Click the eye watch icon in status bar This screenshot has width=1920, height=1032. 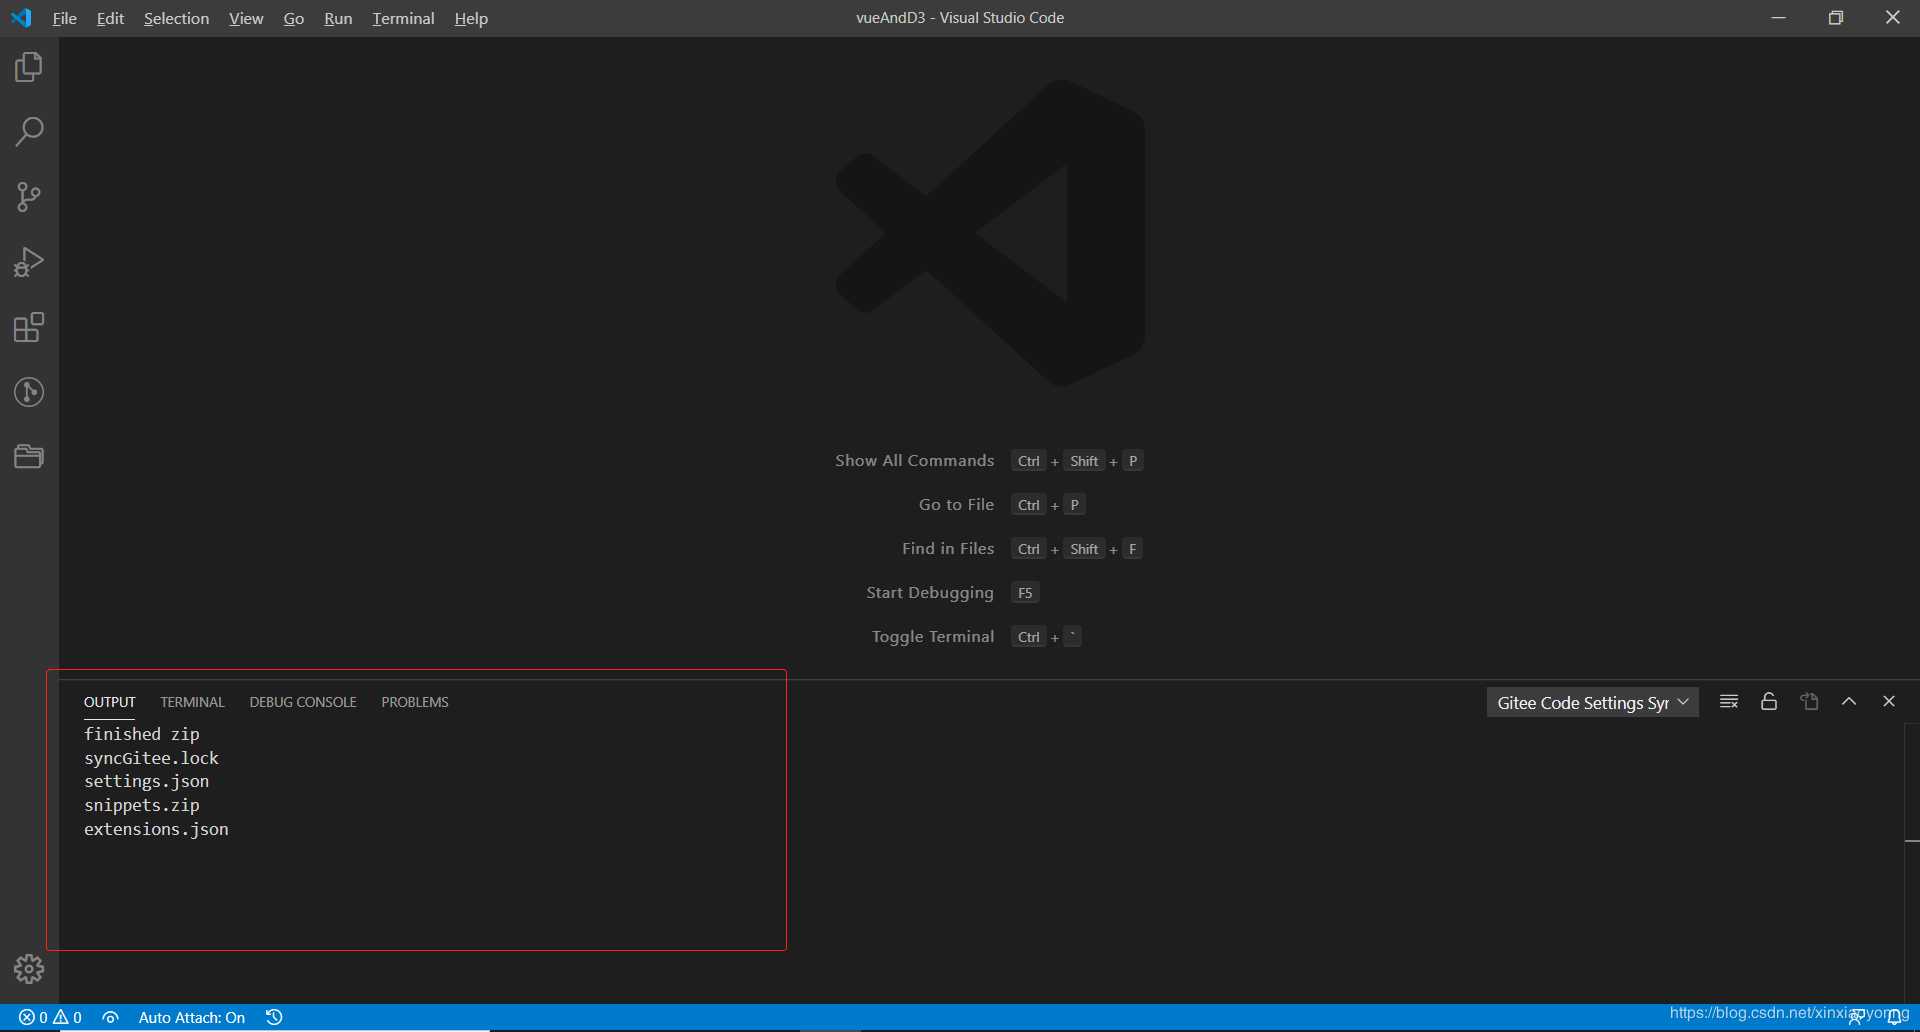tap(110, 1017)
